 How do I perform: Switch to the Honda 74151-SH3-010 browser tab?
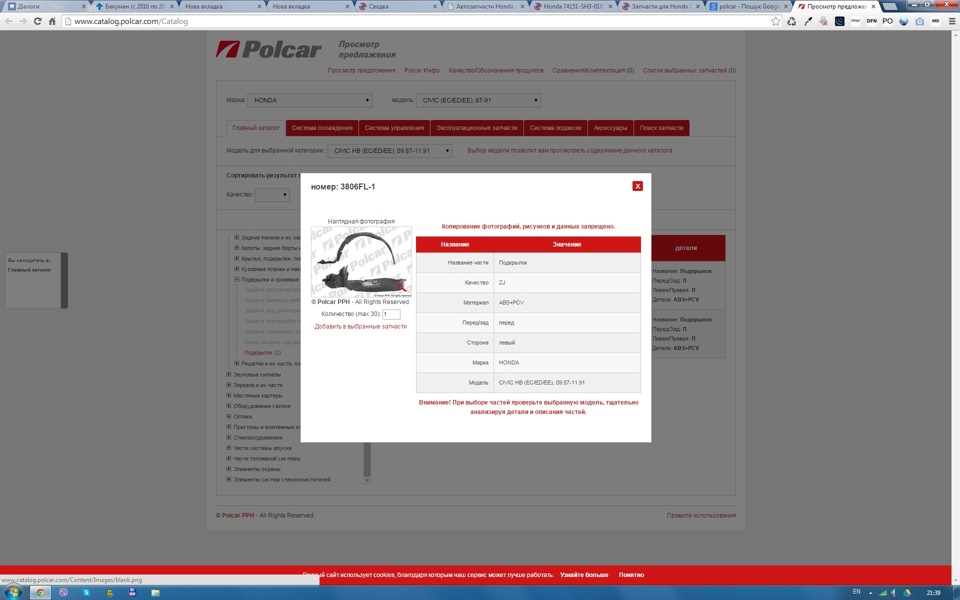[x=572, y=6]
